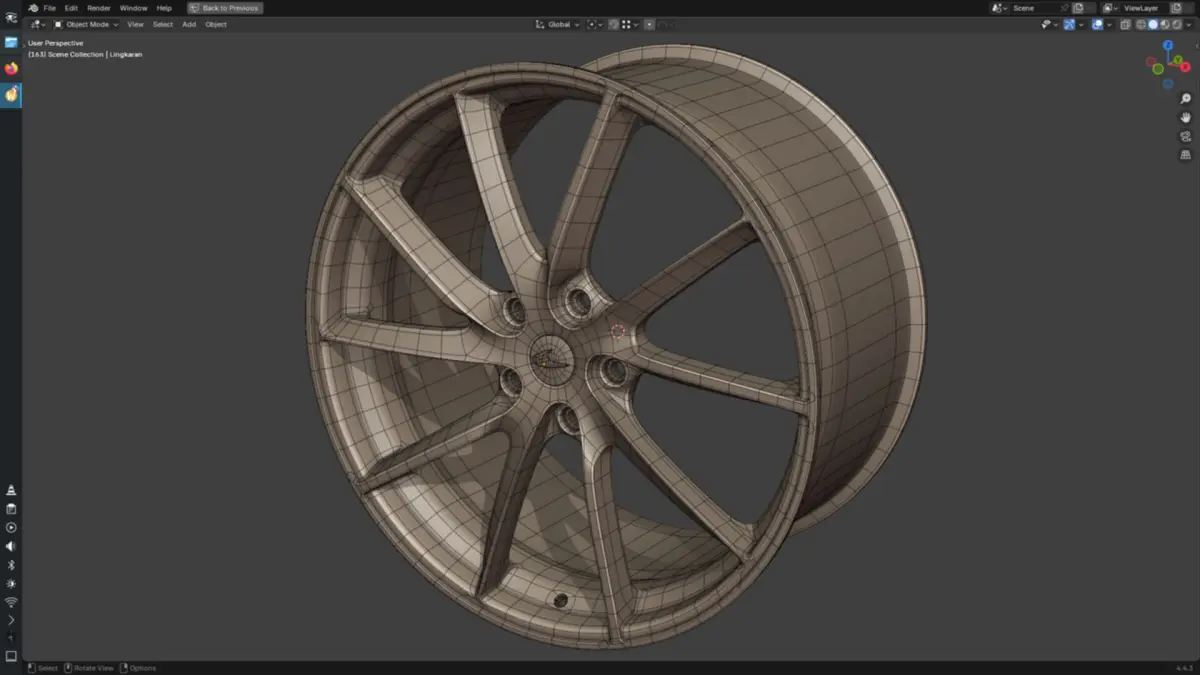1200x675 pixels.
Task: Open the brightness tray icon
Action: pos(11,584)
